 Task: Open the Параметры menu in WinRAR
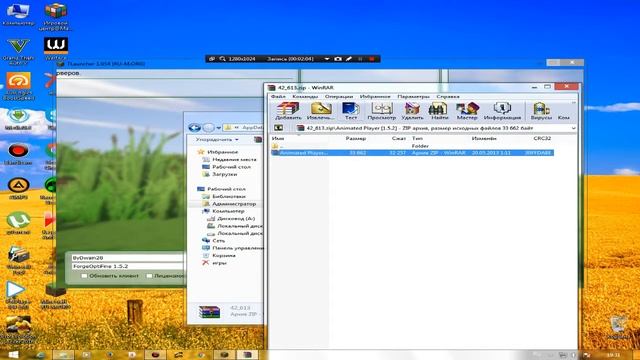click(413, 96)
